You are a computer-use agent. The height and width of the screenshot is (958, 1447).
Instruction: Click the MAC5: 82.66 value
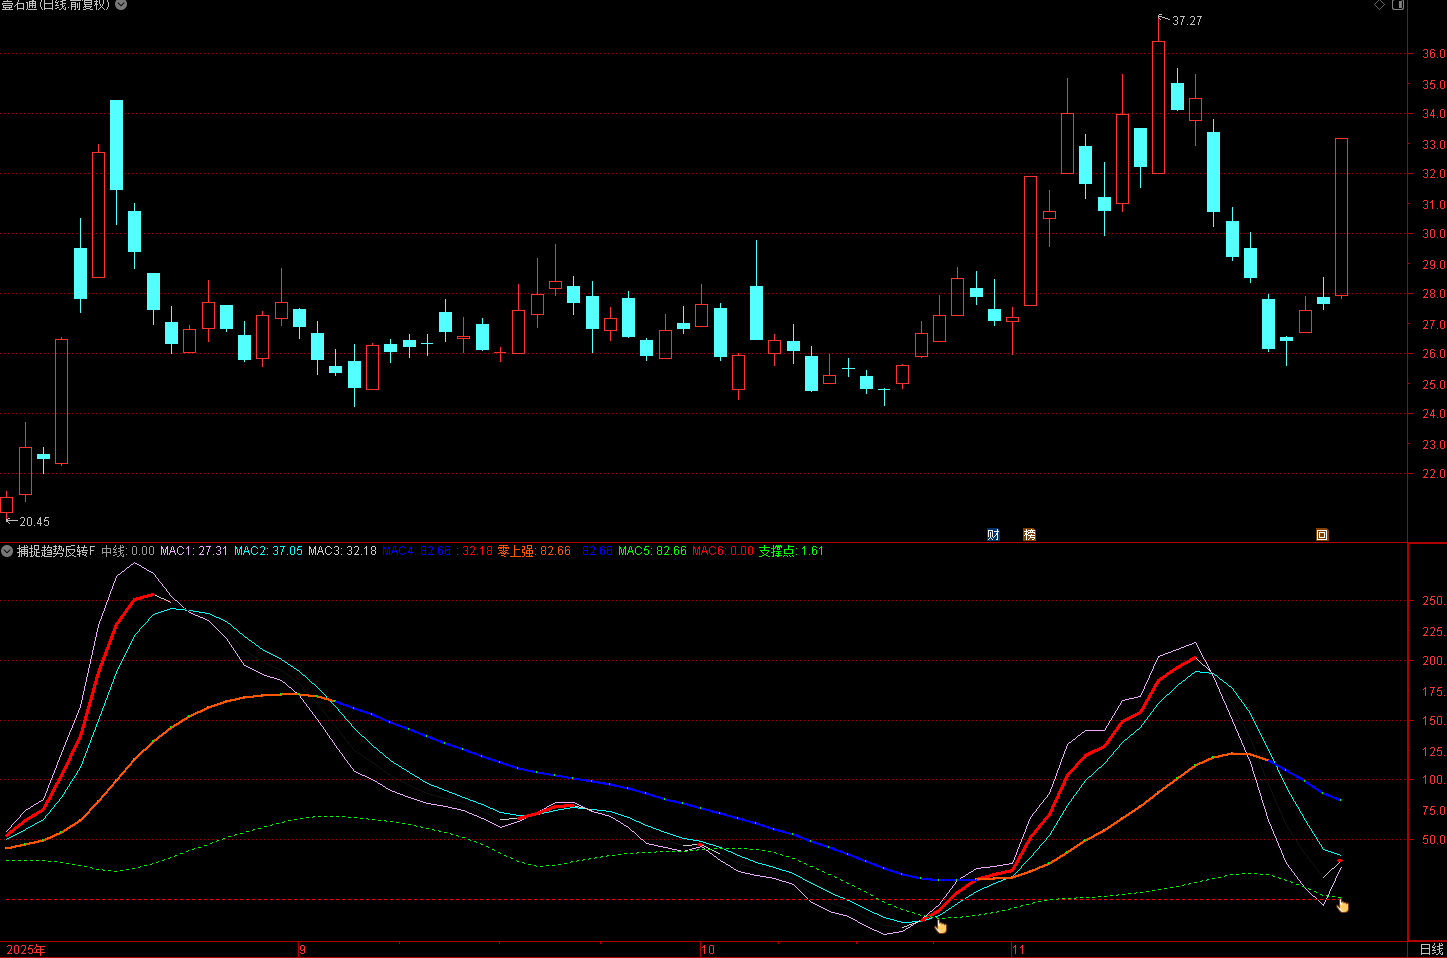tap(652, 551)
